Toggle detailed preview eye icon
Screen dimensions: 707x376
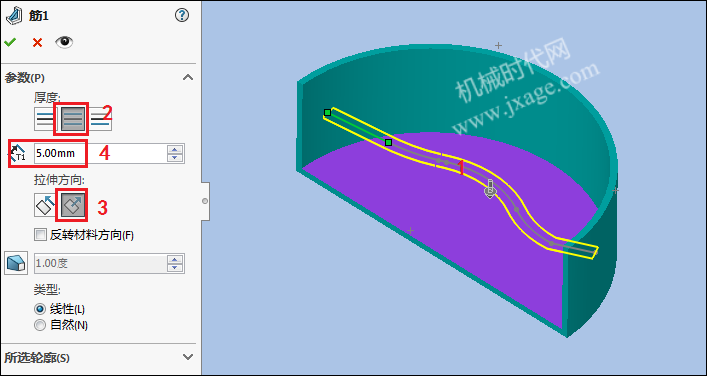click(x=64, y=42)
